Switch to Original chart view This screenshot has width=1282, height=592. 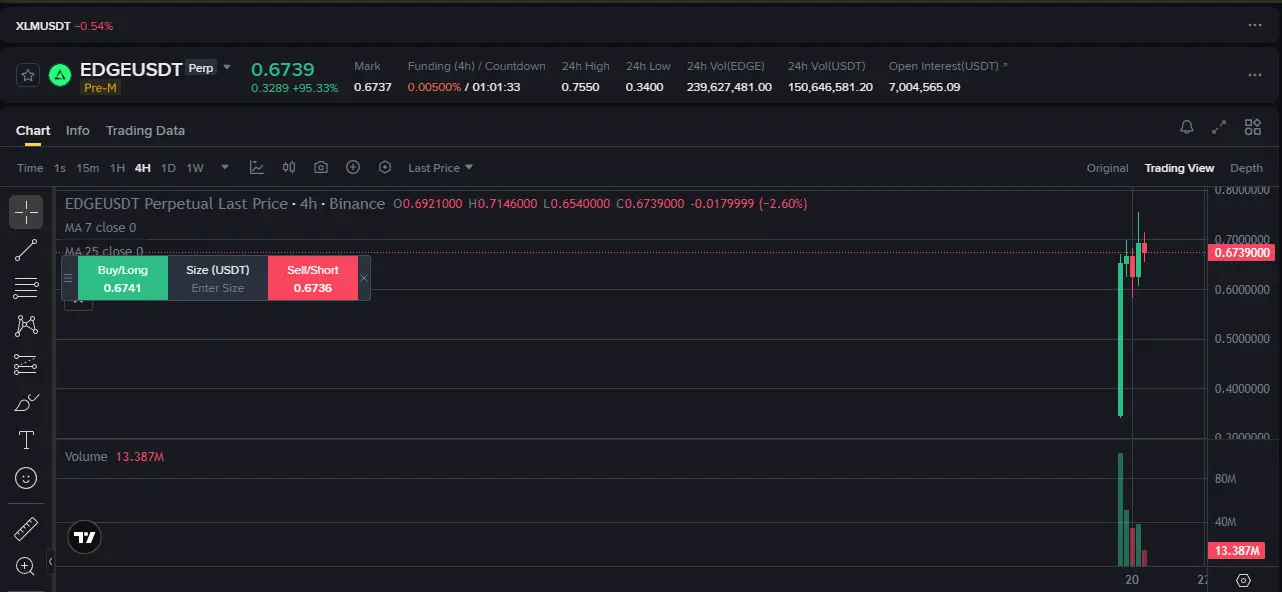pyautogui.click(x=1107, y=168)
